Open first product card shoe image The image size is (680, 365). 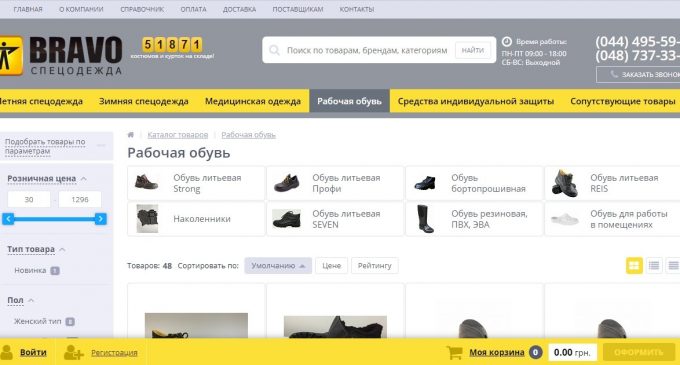(196, 326)
